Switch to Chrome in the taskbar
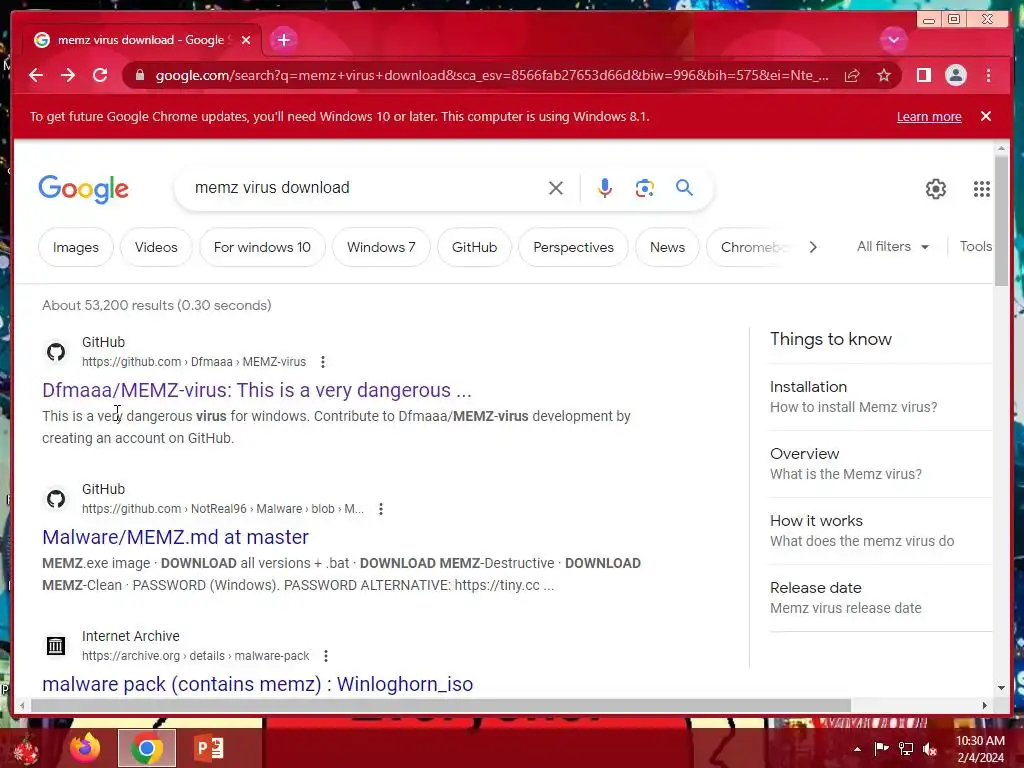 click(x=147, y=748)
